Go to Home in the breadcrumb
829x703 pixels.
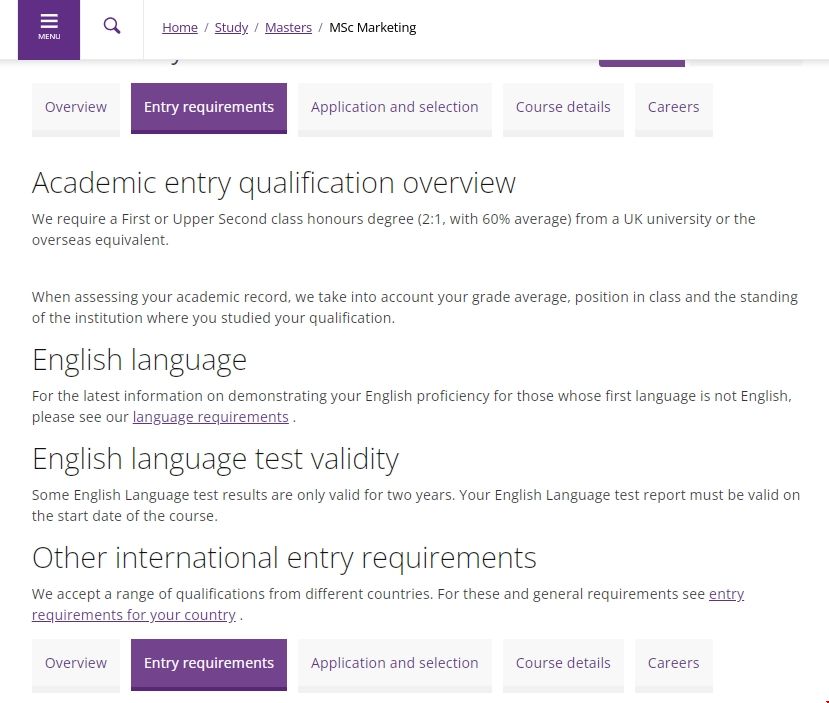180,28
